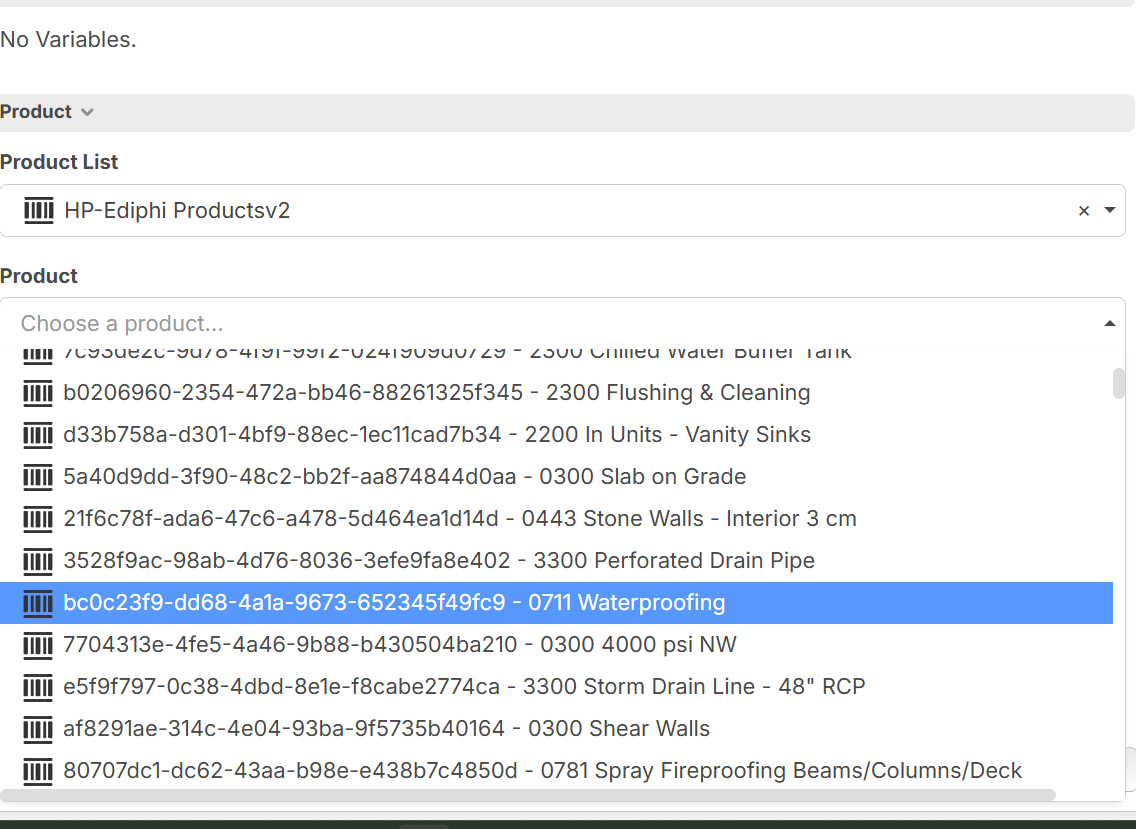Screen dimensions: 1136x829
Task: Click the icon next to 3300 Perforated Drain Pipe
Action: (38, 561)
